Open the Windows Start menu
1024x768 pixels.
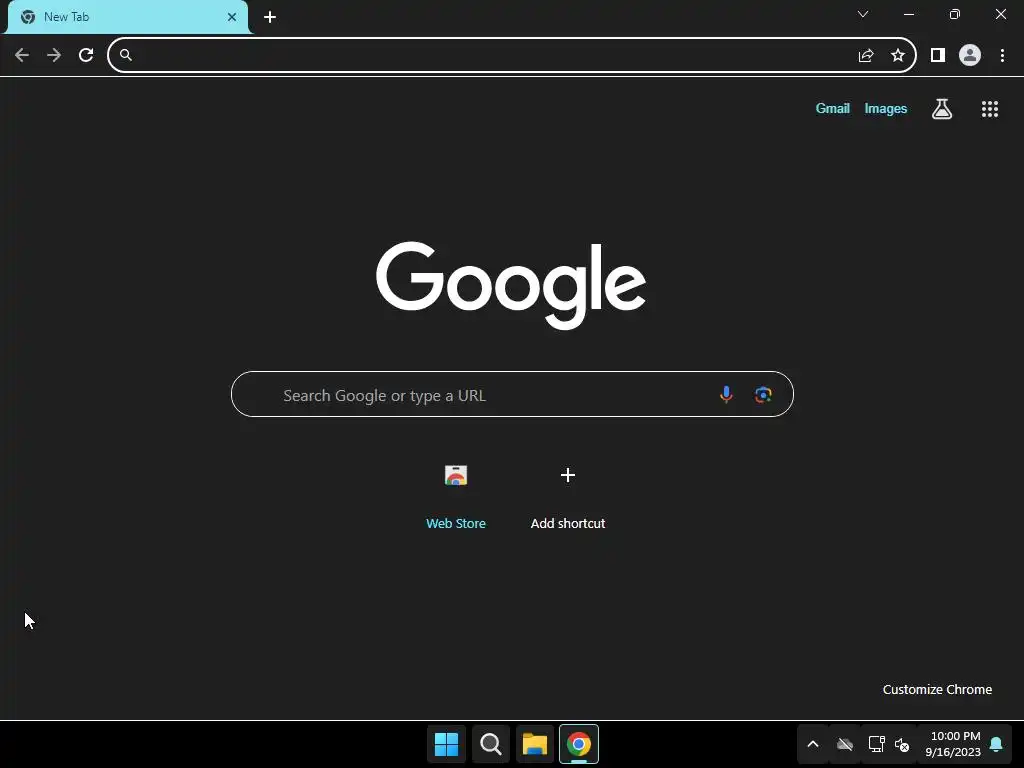[x=447, y=744]
